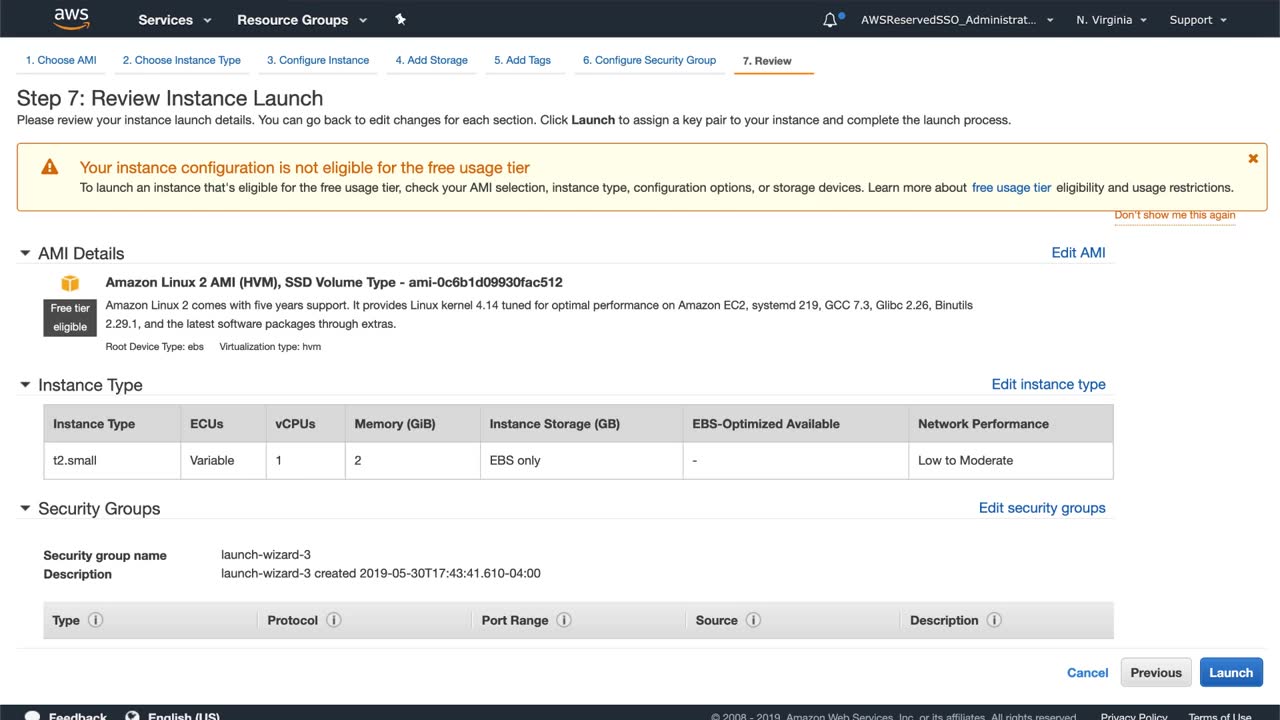Image resolution: width=1280 pixels, height=720 pixels.
Task: Click the Protocol column info icon
Action: [x=334, y=620]
